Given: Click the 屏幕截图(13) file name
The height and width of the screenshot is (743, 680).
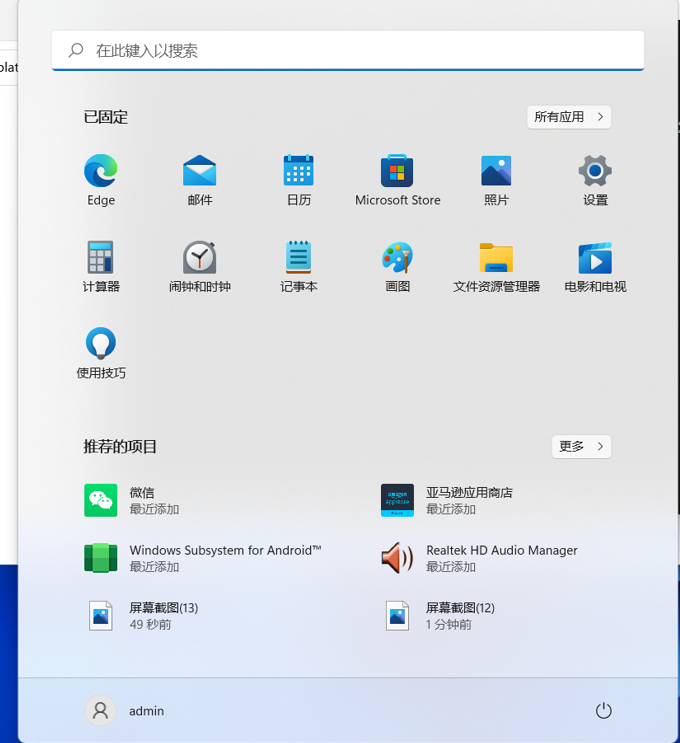Looking at the screenshot, I should 163,607.
